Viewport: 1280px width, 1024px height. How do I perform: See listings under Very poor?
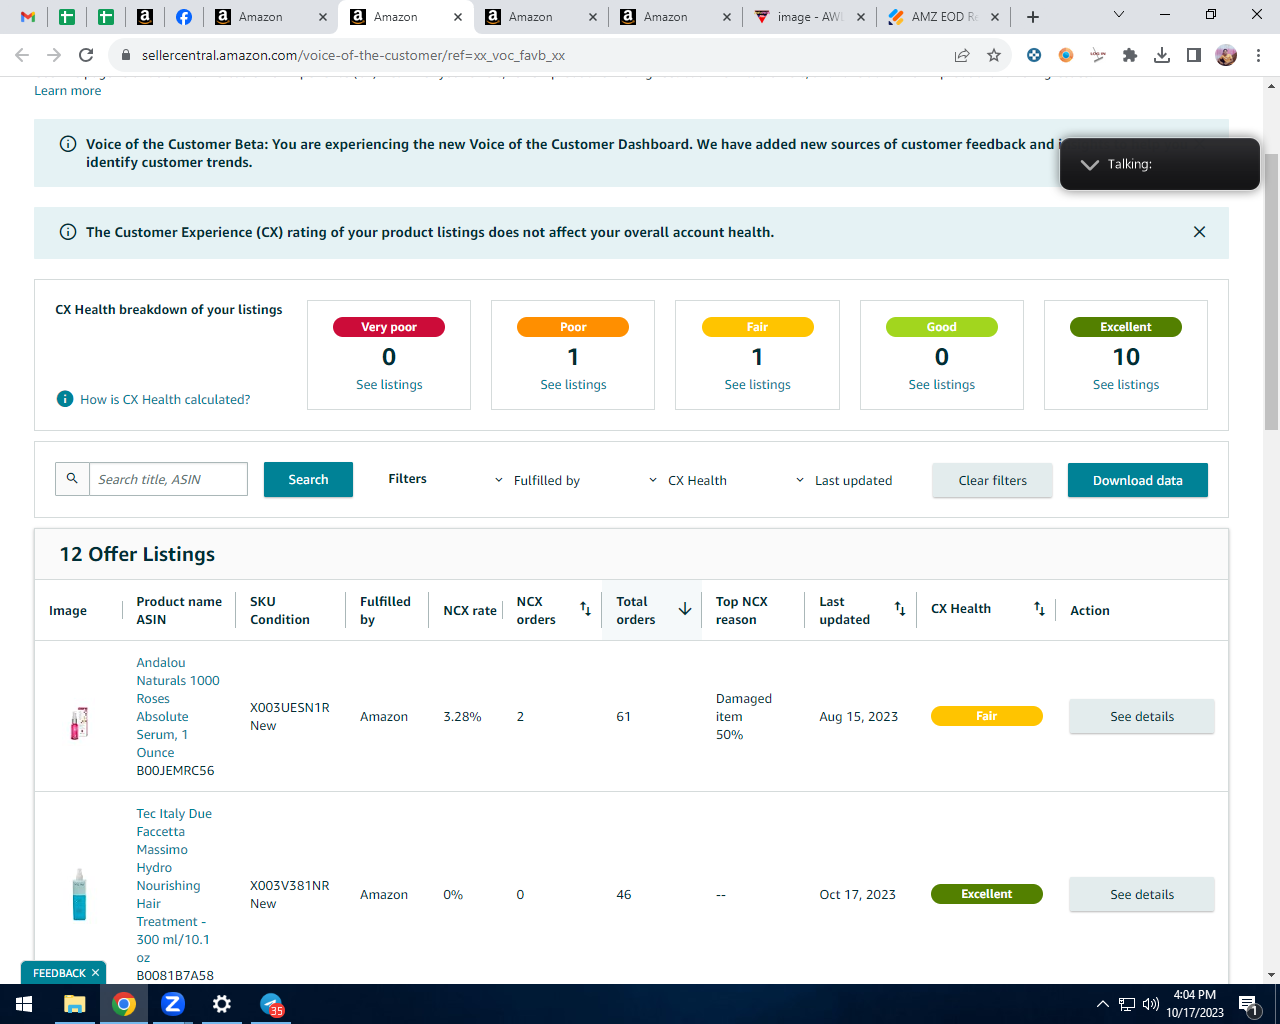tap(389, 384)
